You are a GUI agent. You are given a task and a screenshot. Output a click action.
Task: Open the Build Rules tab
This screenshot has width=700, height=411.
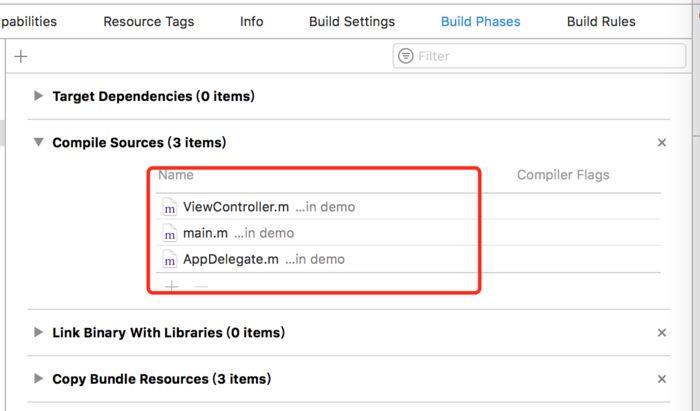pos(600,21)
